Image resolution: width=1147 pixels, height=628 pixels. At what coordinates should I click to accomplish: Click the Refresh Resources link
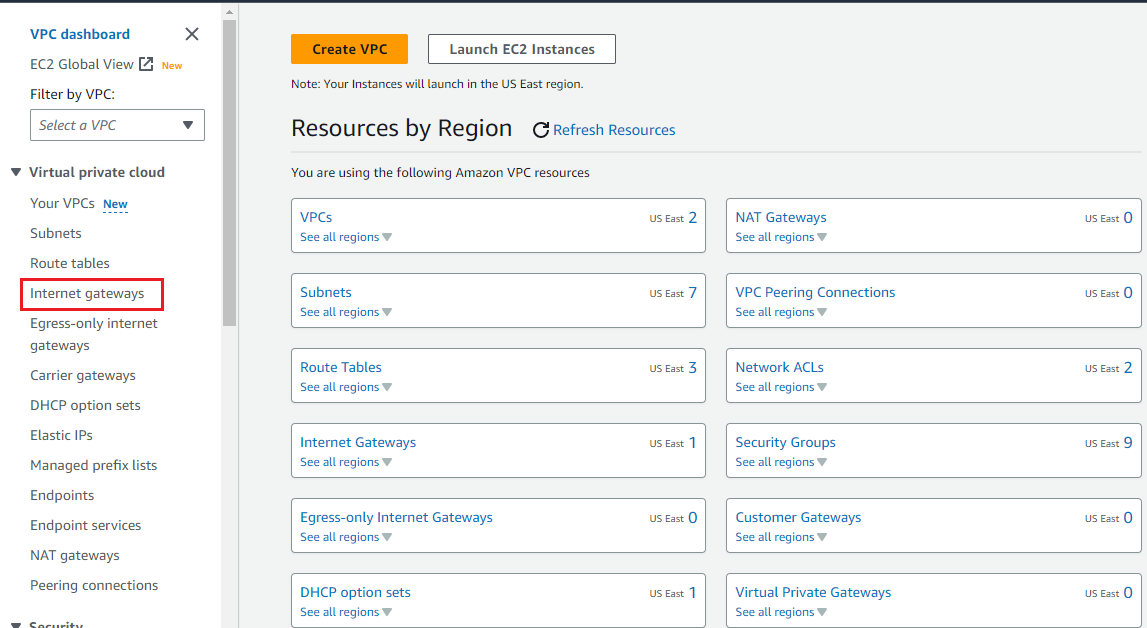click(614, 130)
